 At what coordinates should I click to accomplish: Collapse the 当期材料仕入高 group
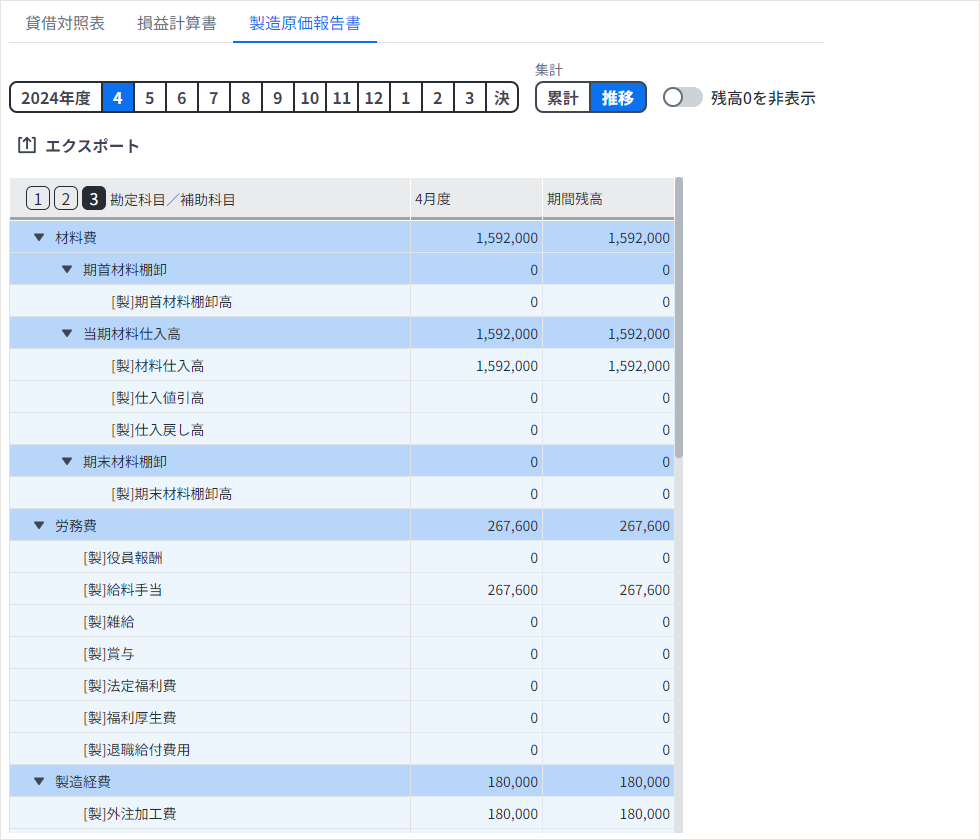point(67,334)
